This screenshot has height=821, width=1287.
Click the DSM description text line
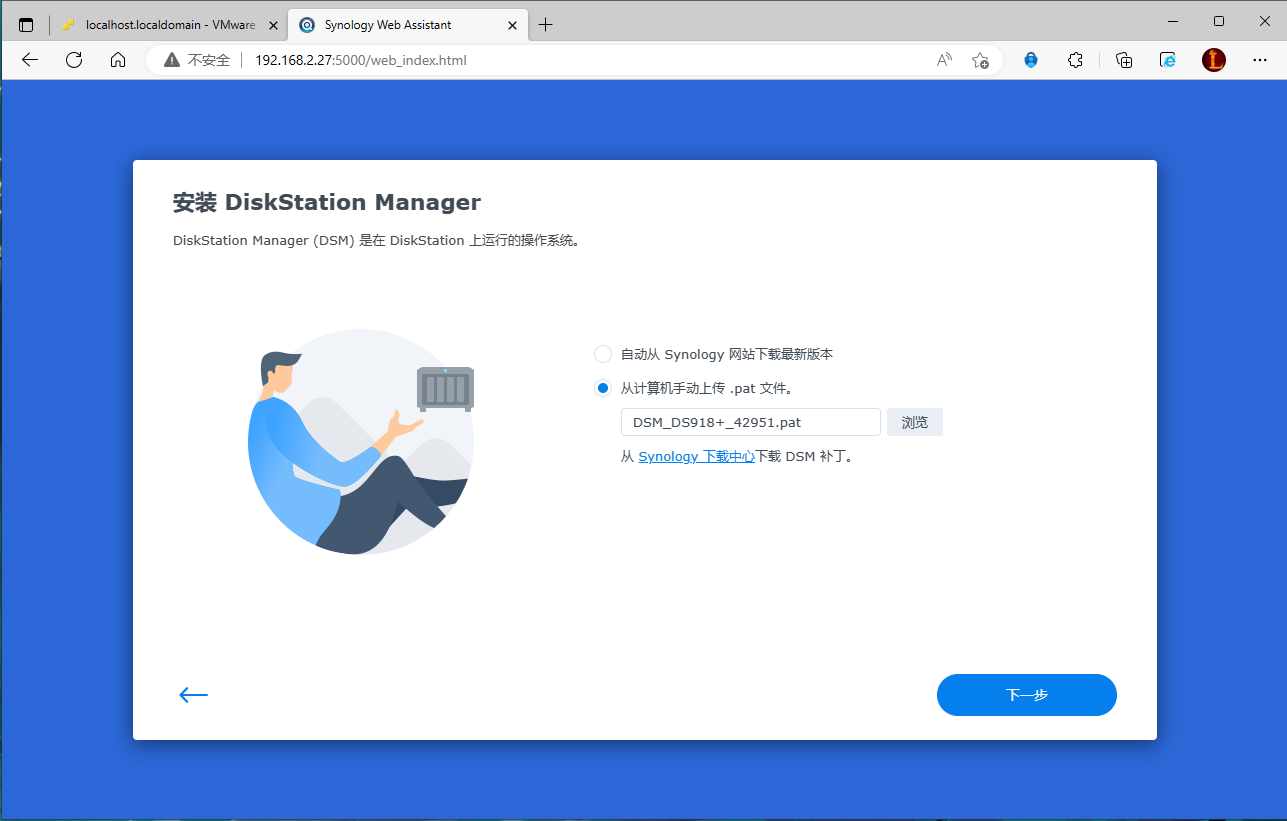click(376, 241)
